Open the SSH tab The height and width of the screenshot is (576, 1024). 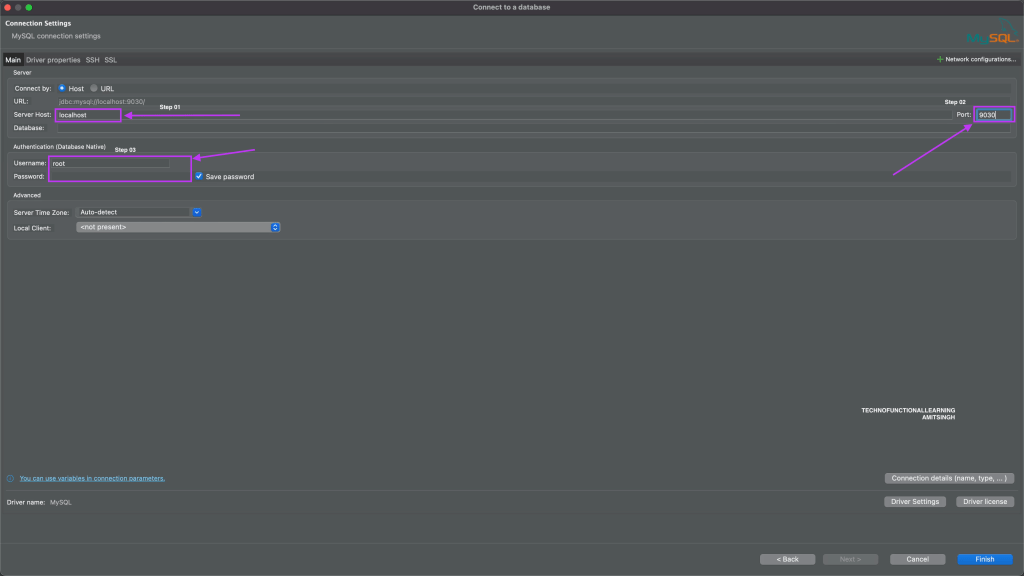(x=92, y=60)
